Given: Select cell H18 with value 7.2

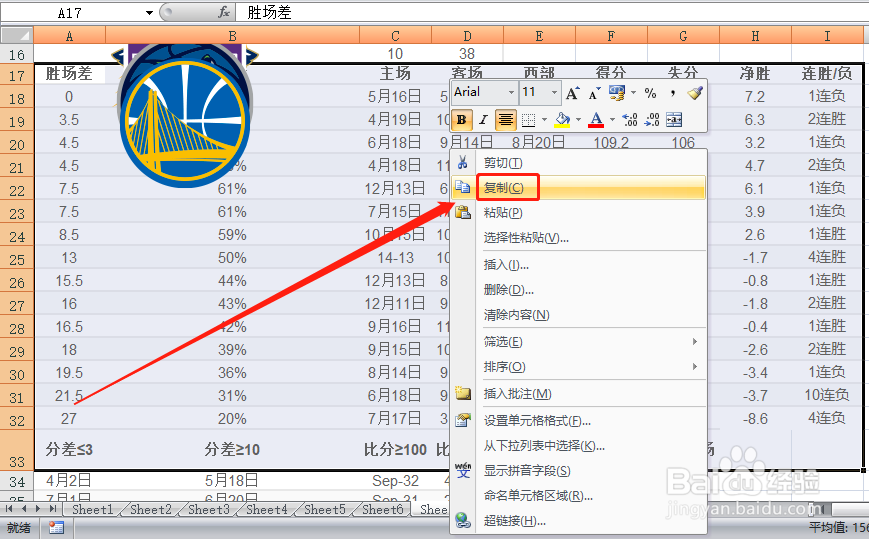Looking at the screenshot, I should point(755,96).
